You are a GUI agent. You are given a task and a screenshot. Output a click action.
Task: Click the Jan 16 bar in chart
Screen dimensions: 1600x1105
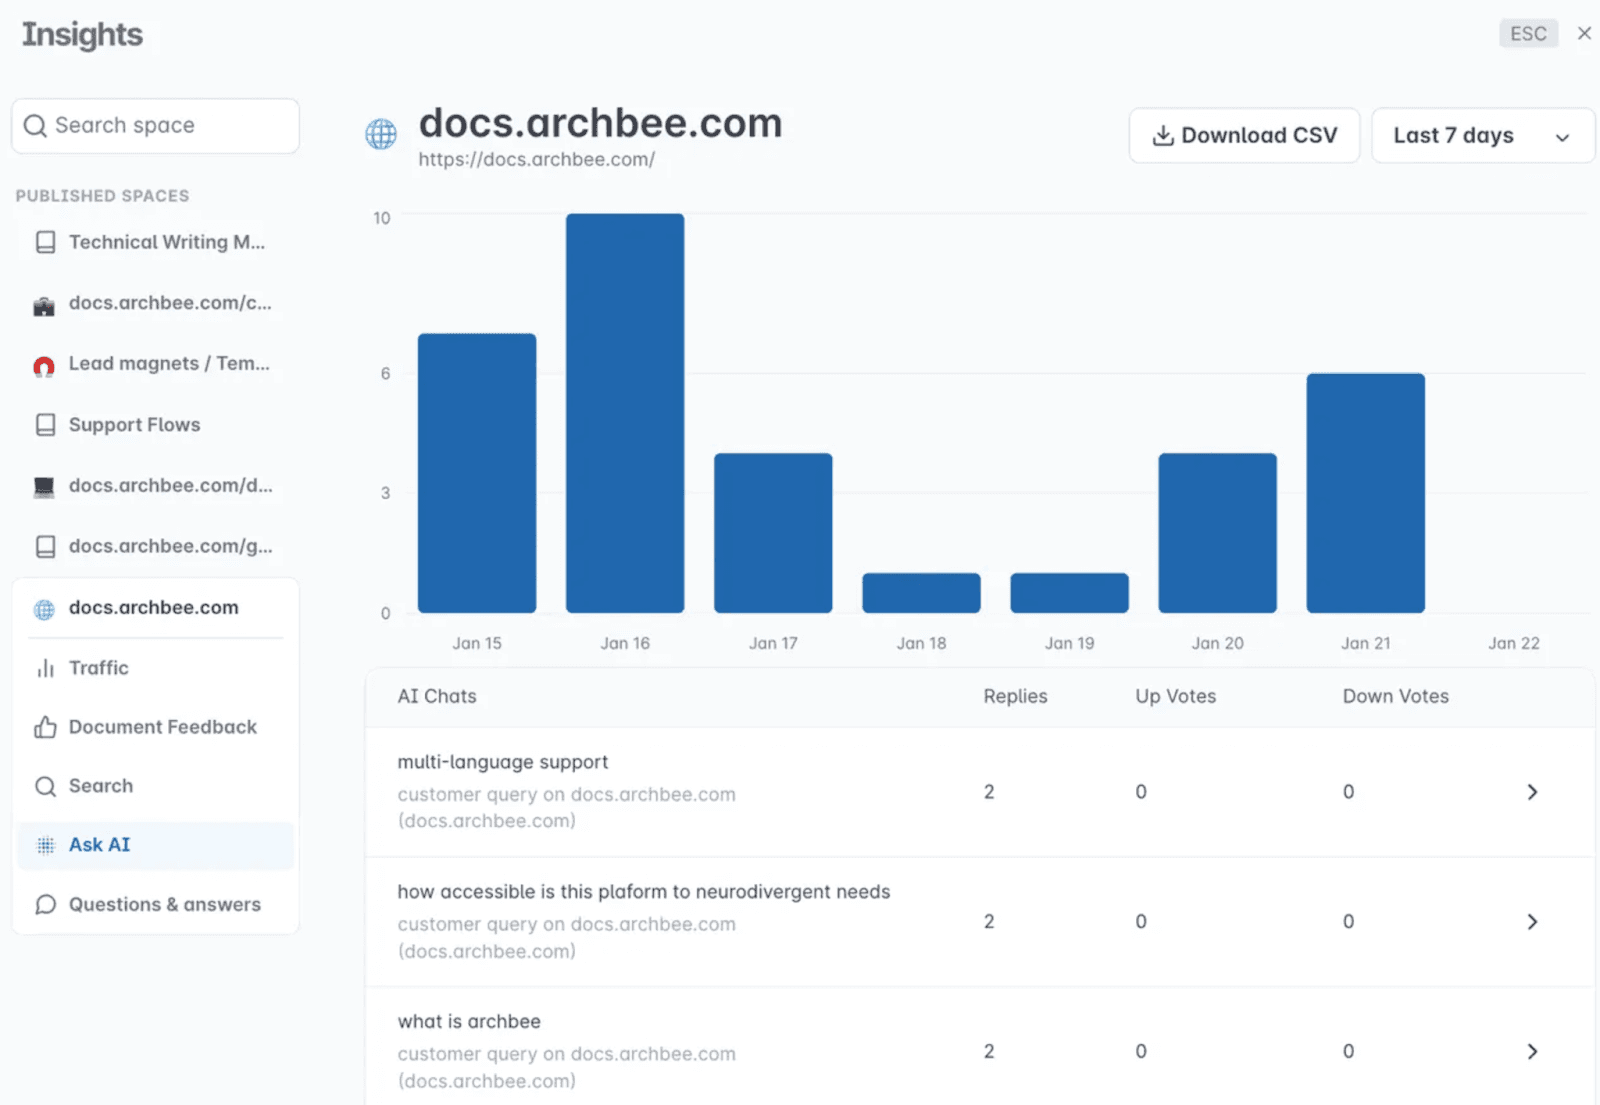click(x=625, y=413)
